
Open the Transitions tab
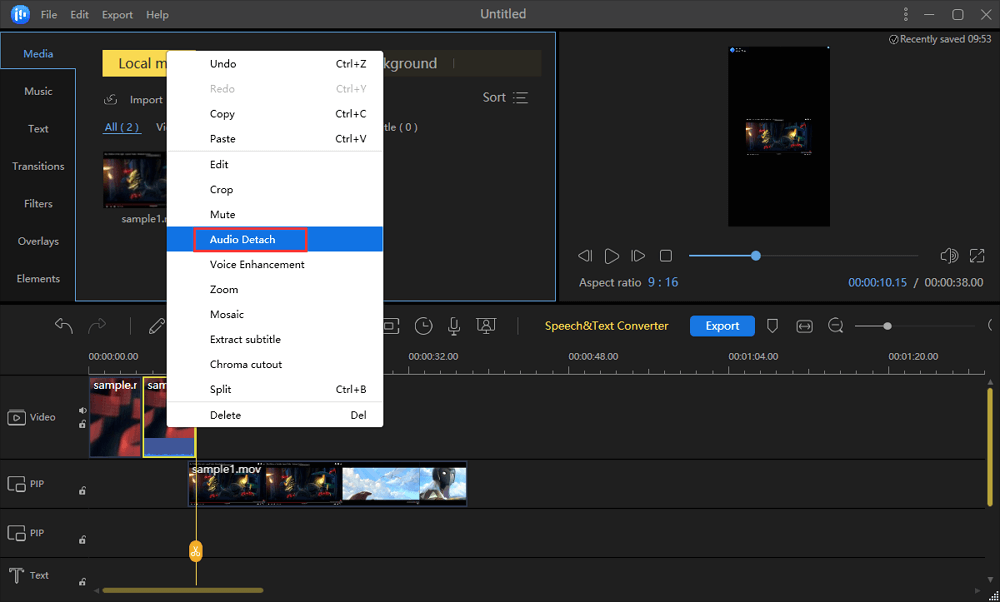click(x=38, y=166)
